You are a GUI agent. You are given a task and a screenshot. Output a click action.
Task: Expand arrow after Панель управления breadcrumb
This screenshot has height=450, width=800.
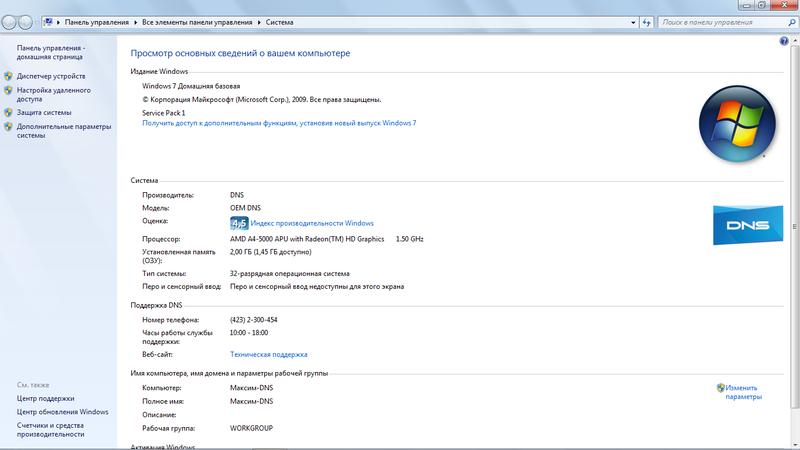136,22
